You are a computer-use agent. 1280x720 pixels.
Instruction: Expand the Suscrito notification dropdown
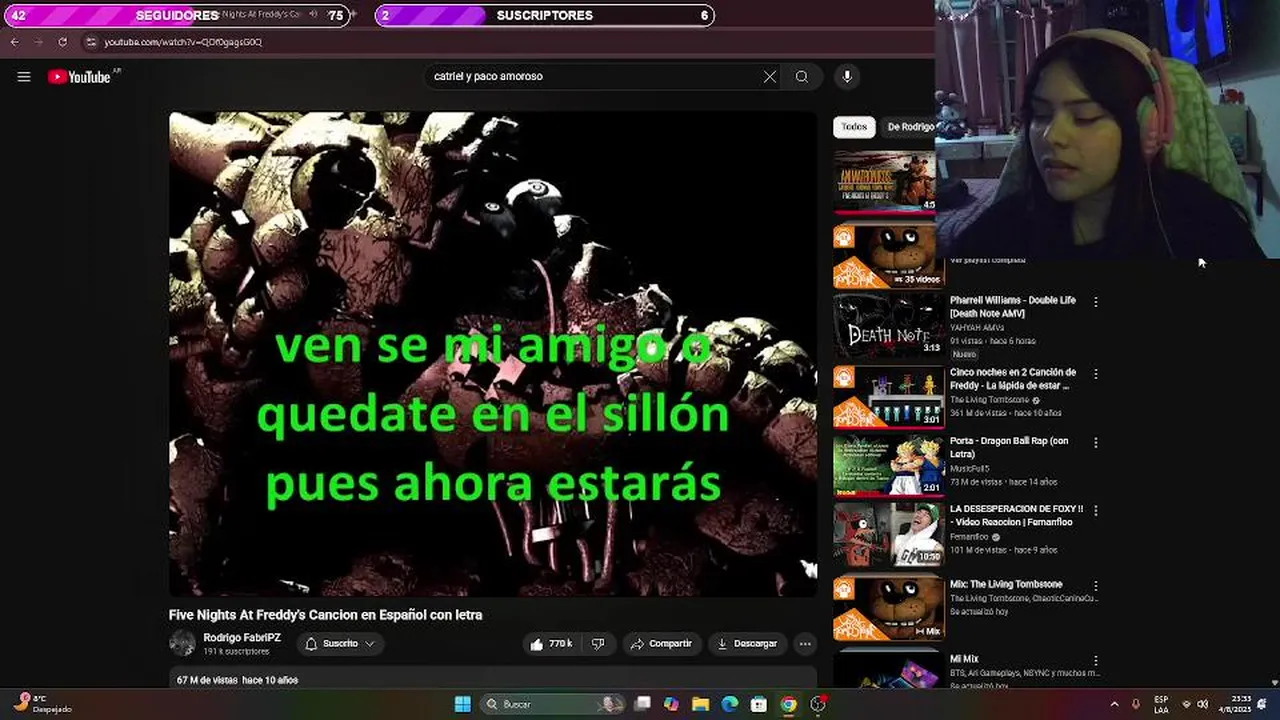[x=341, y=644]
